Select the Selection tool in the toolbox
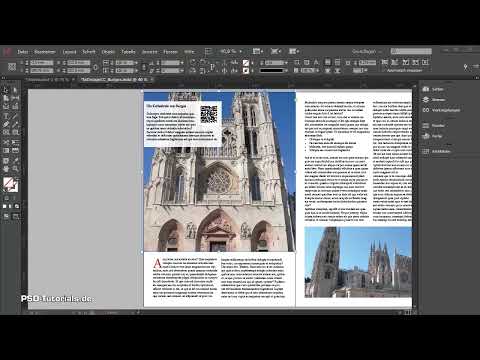 [6, 90]
